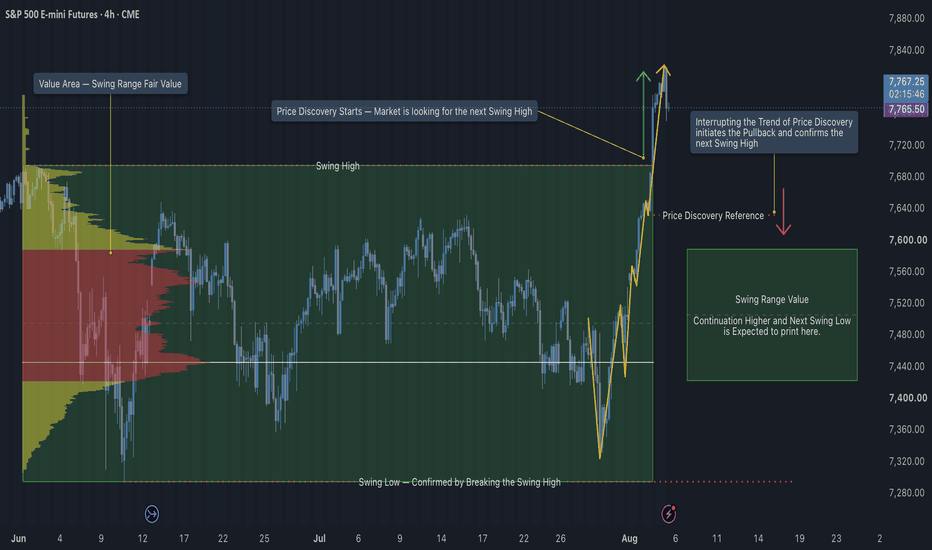Click the 7,440.00 price scale value
Viewport: 932px width, 550px height.
(x=906, y=366)
